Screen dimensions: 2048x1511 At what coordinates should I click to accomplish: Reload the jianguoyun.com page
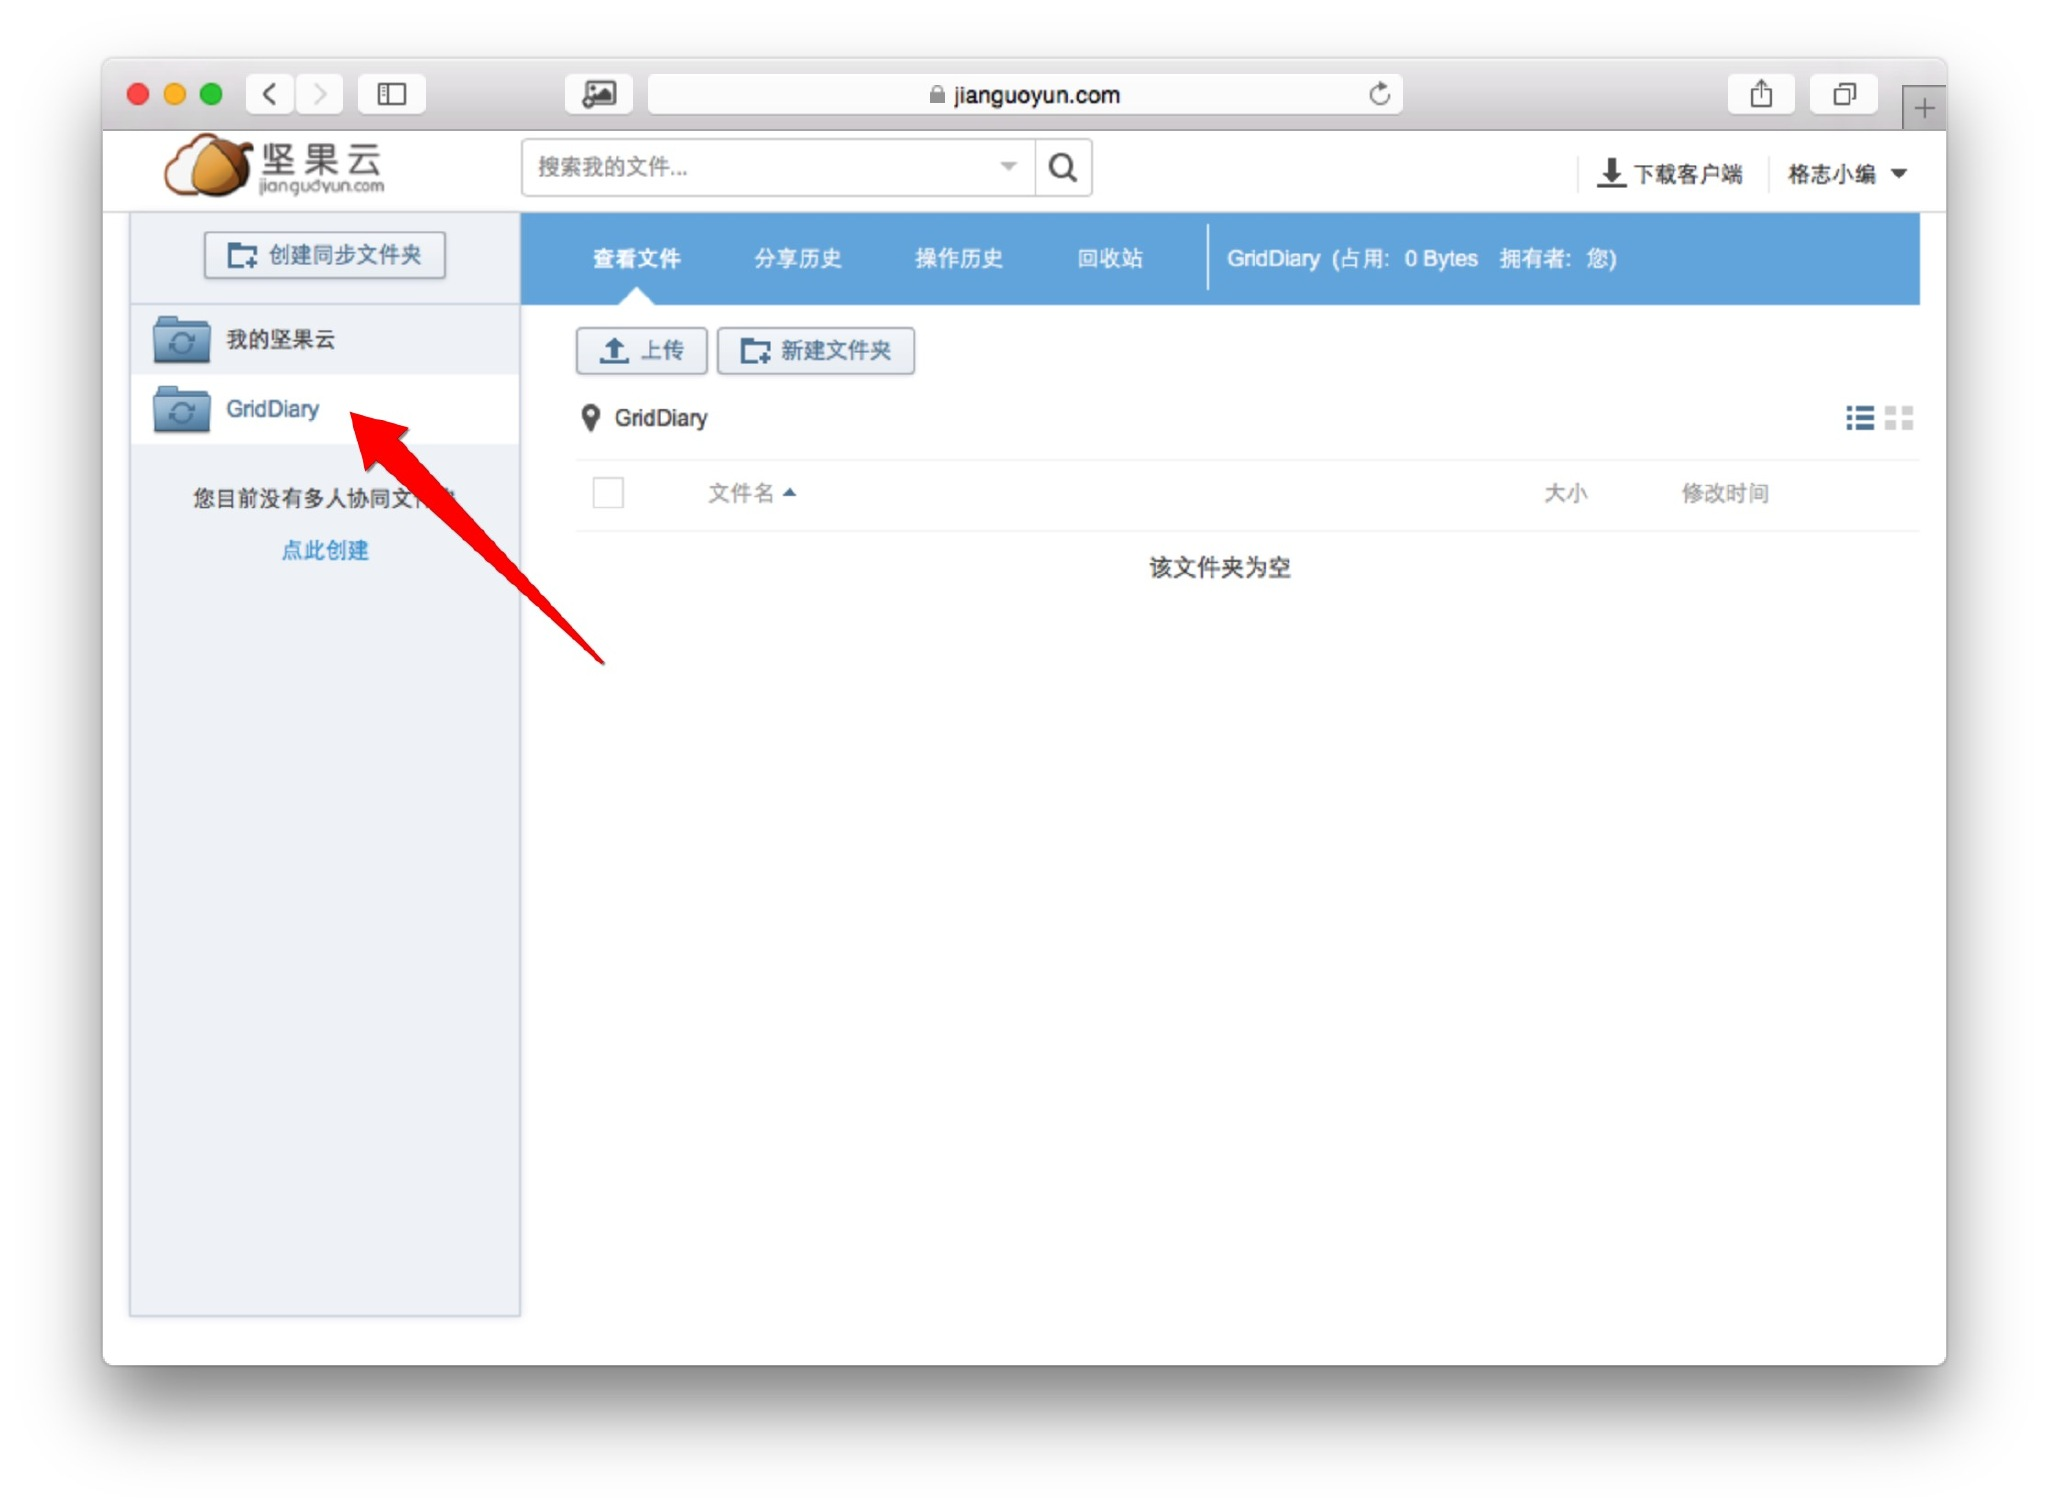[1379, 94]
